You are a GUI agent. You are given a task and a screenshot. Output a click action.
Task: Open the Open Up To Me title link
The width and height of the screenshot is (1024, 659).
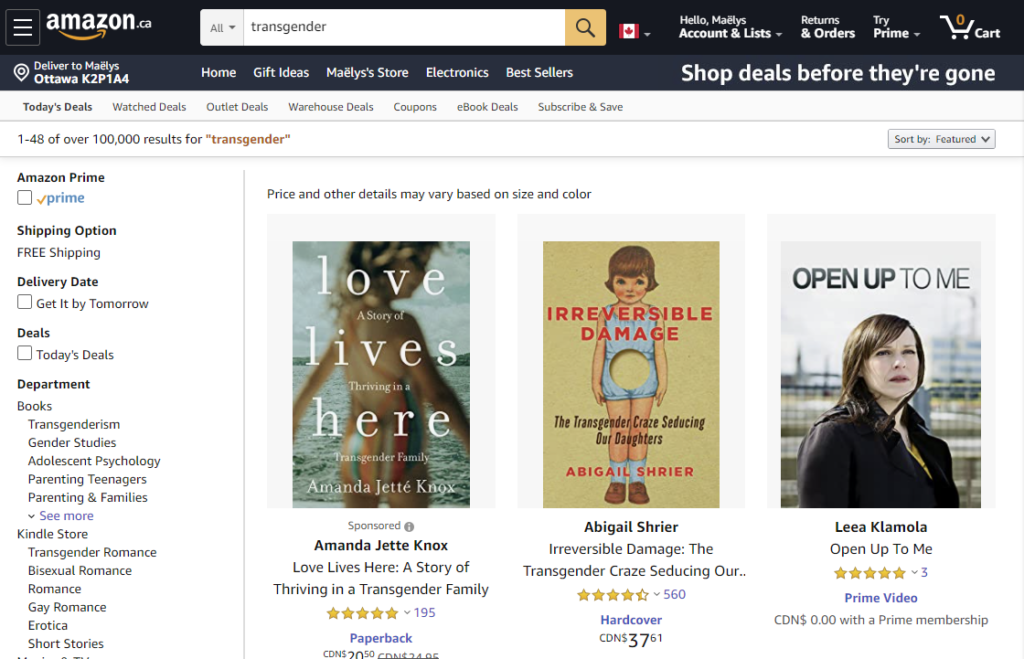tap(881, 549)
